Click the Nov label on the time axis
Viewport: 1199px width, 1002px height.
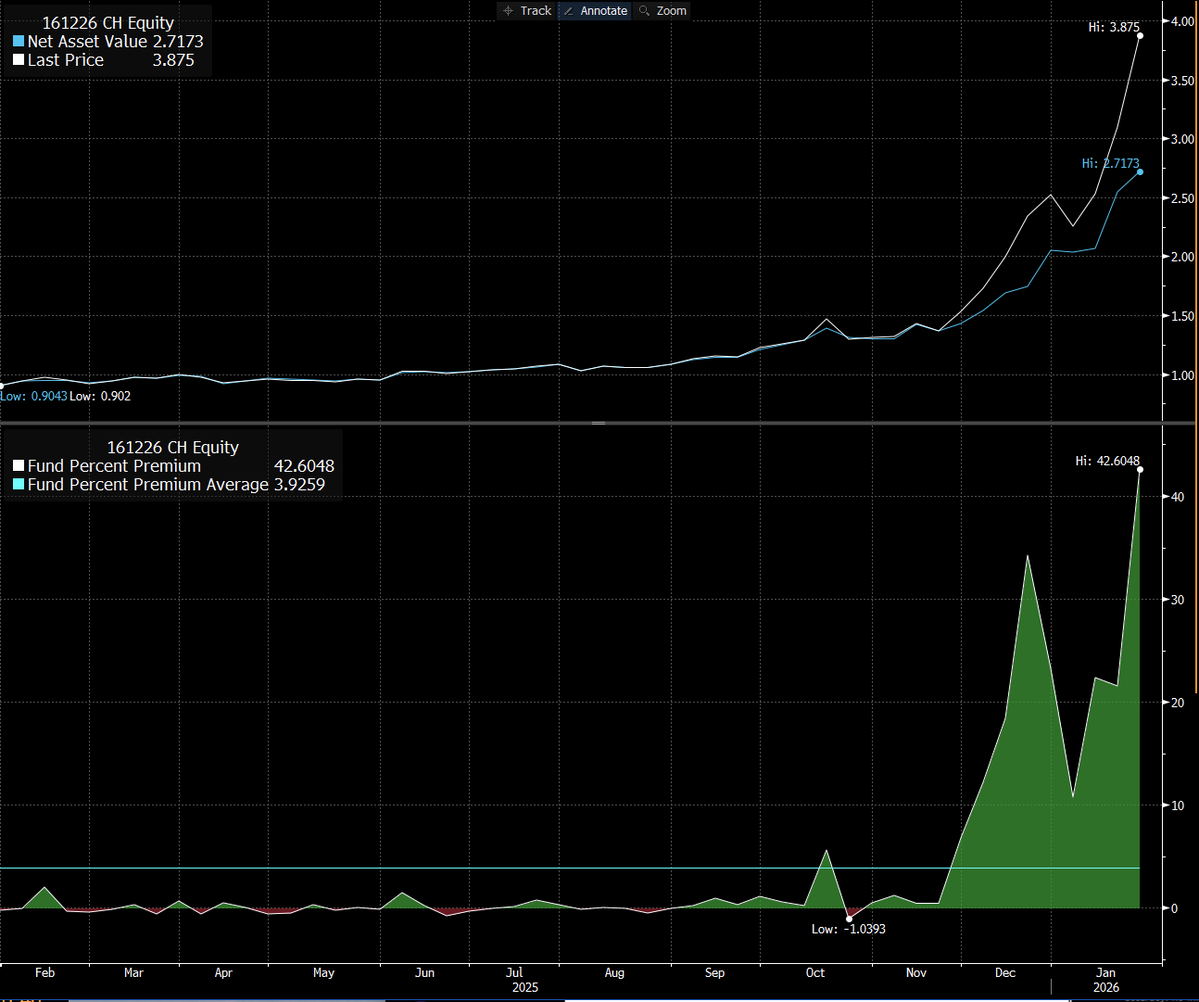tap(916, 973)
